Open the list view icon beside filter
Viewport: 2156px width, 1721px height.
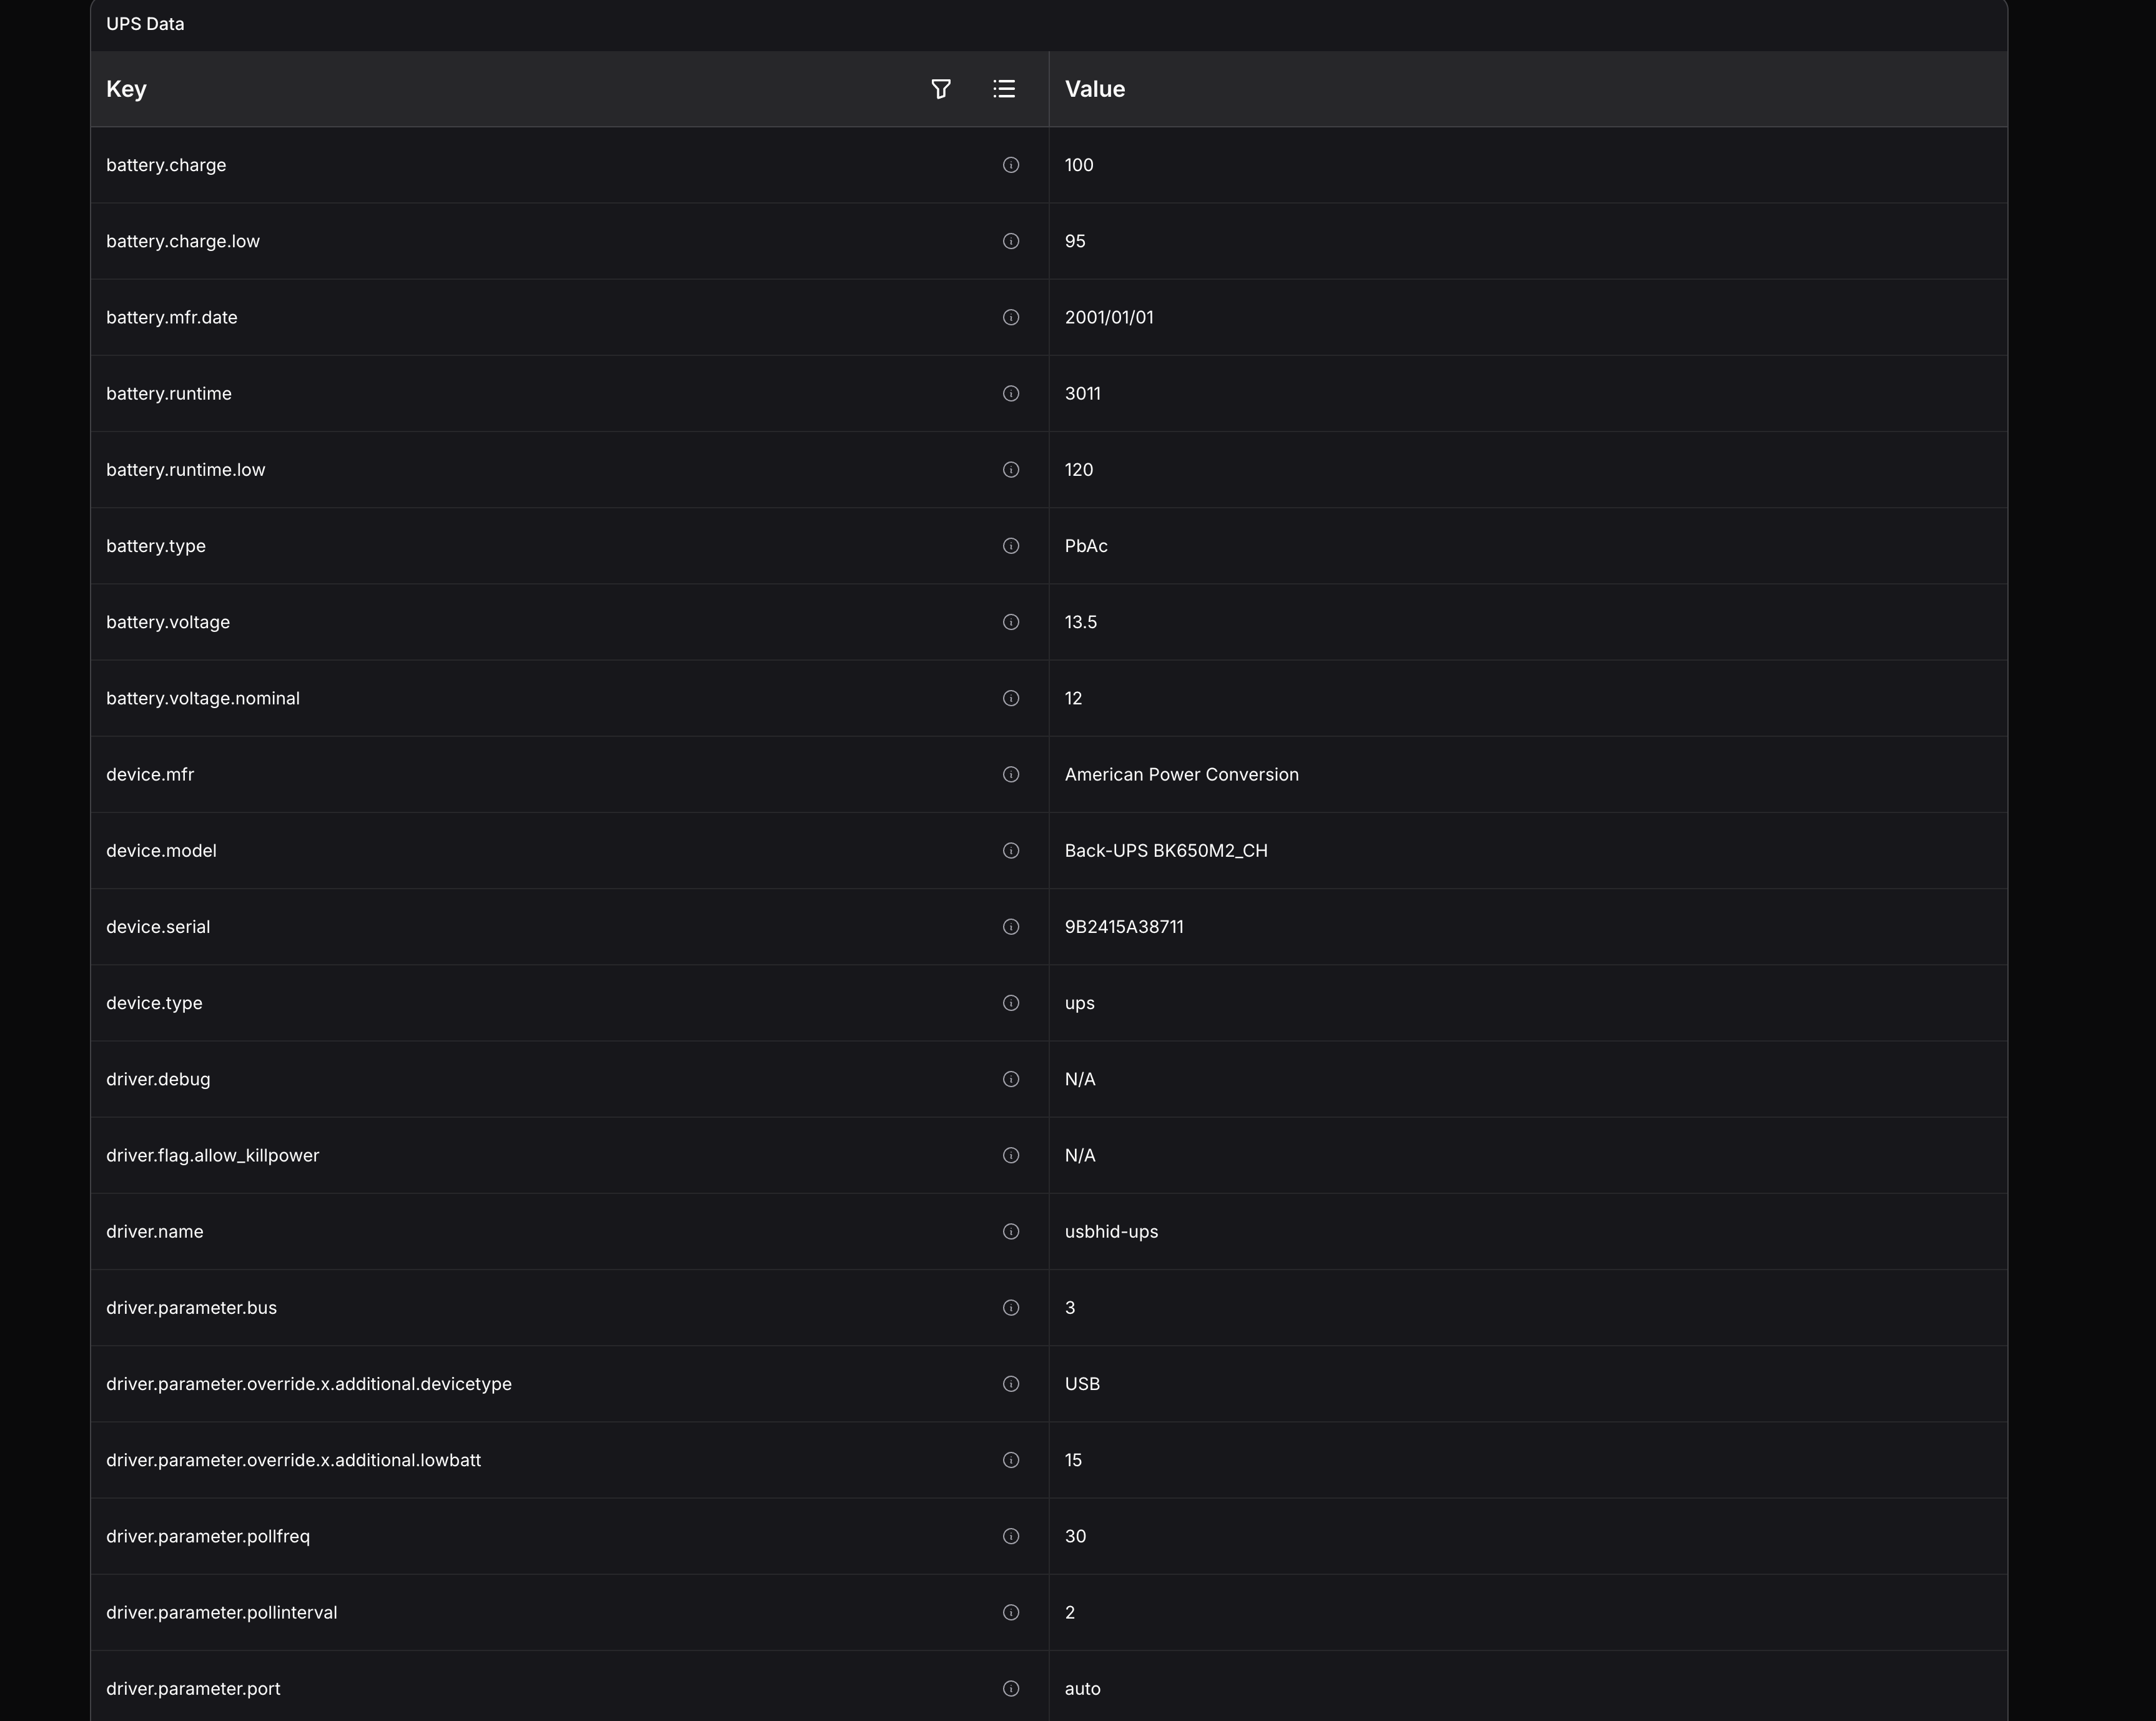pos(1004,89)
